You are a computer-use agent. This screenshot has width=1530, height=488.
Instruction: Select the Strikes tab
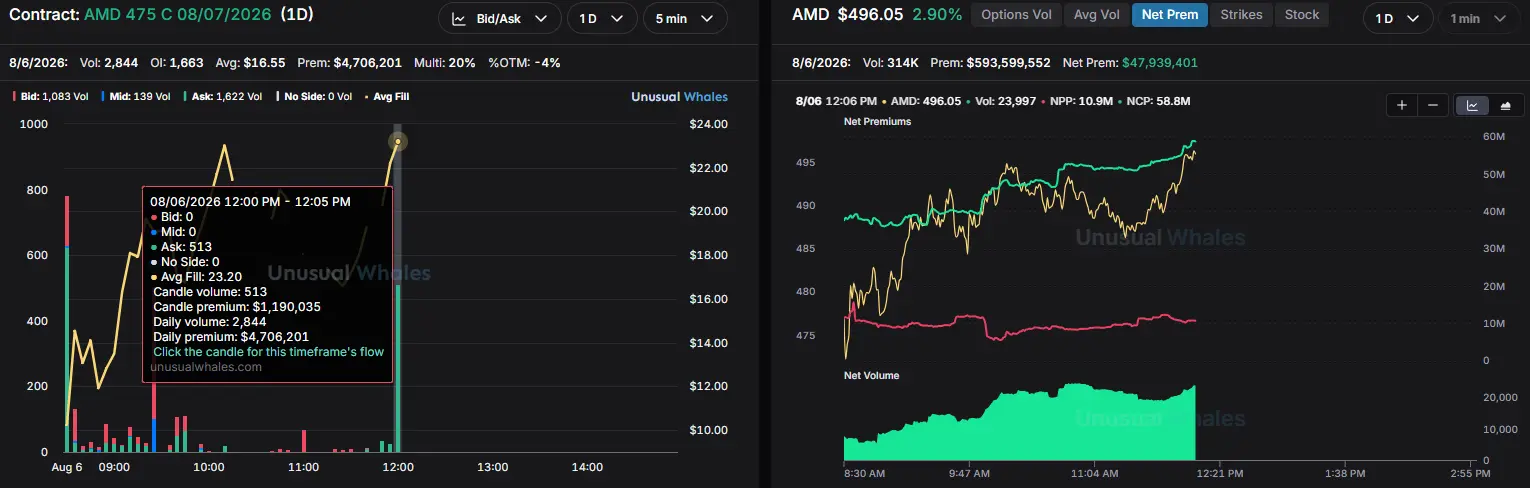click(x=1241, y=15)
